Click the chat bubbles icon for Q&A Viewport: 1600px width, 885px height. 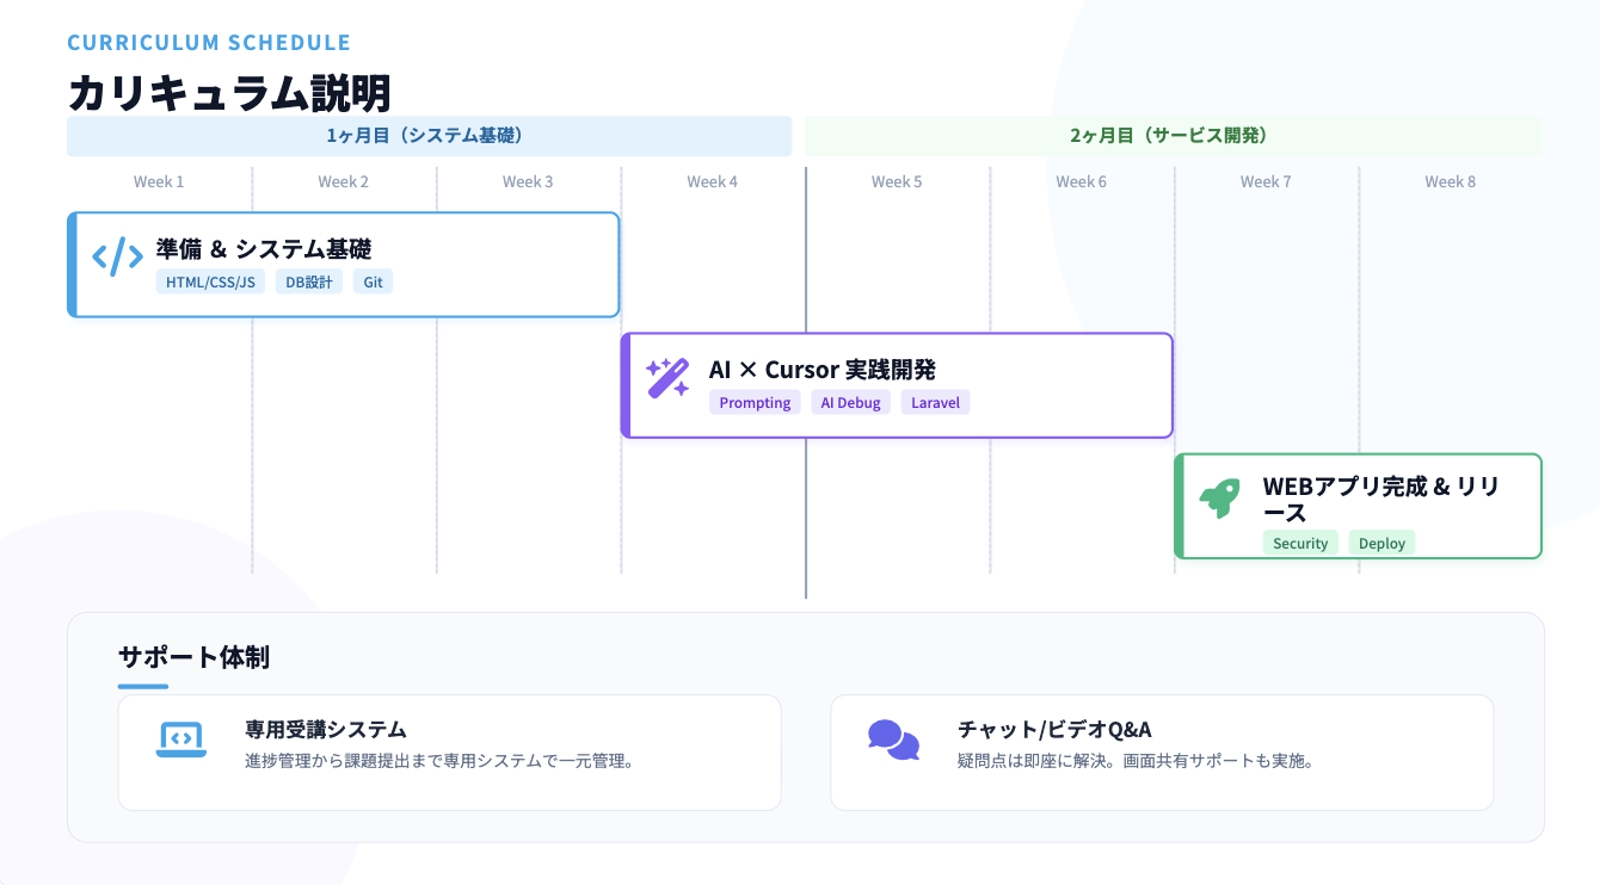coord(893,741)
